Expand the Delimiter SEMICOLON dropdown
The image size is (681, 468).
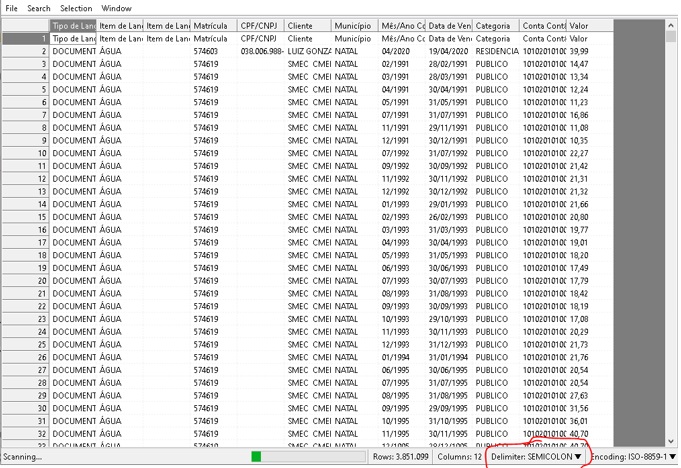[x=578, y=456]
